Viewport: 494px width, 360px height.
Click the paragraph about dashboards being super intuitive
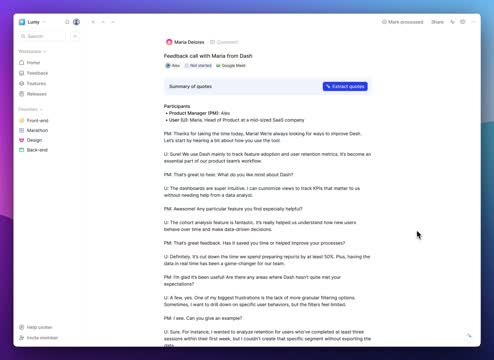point(262,192)
